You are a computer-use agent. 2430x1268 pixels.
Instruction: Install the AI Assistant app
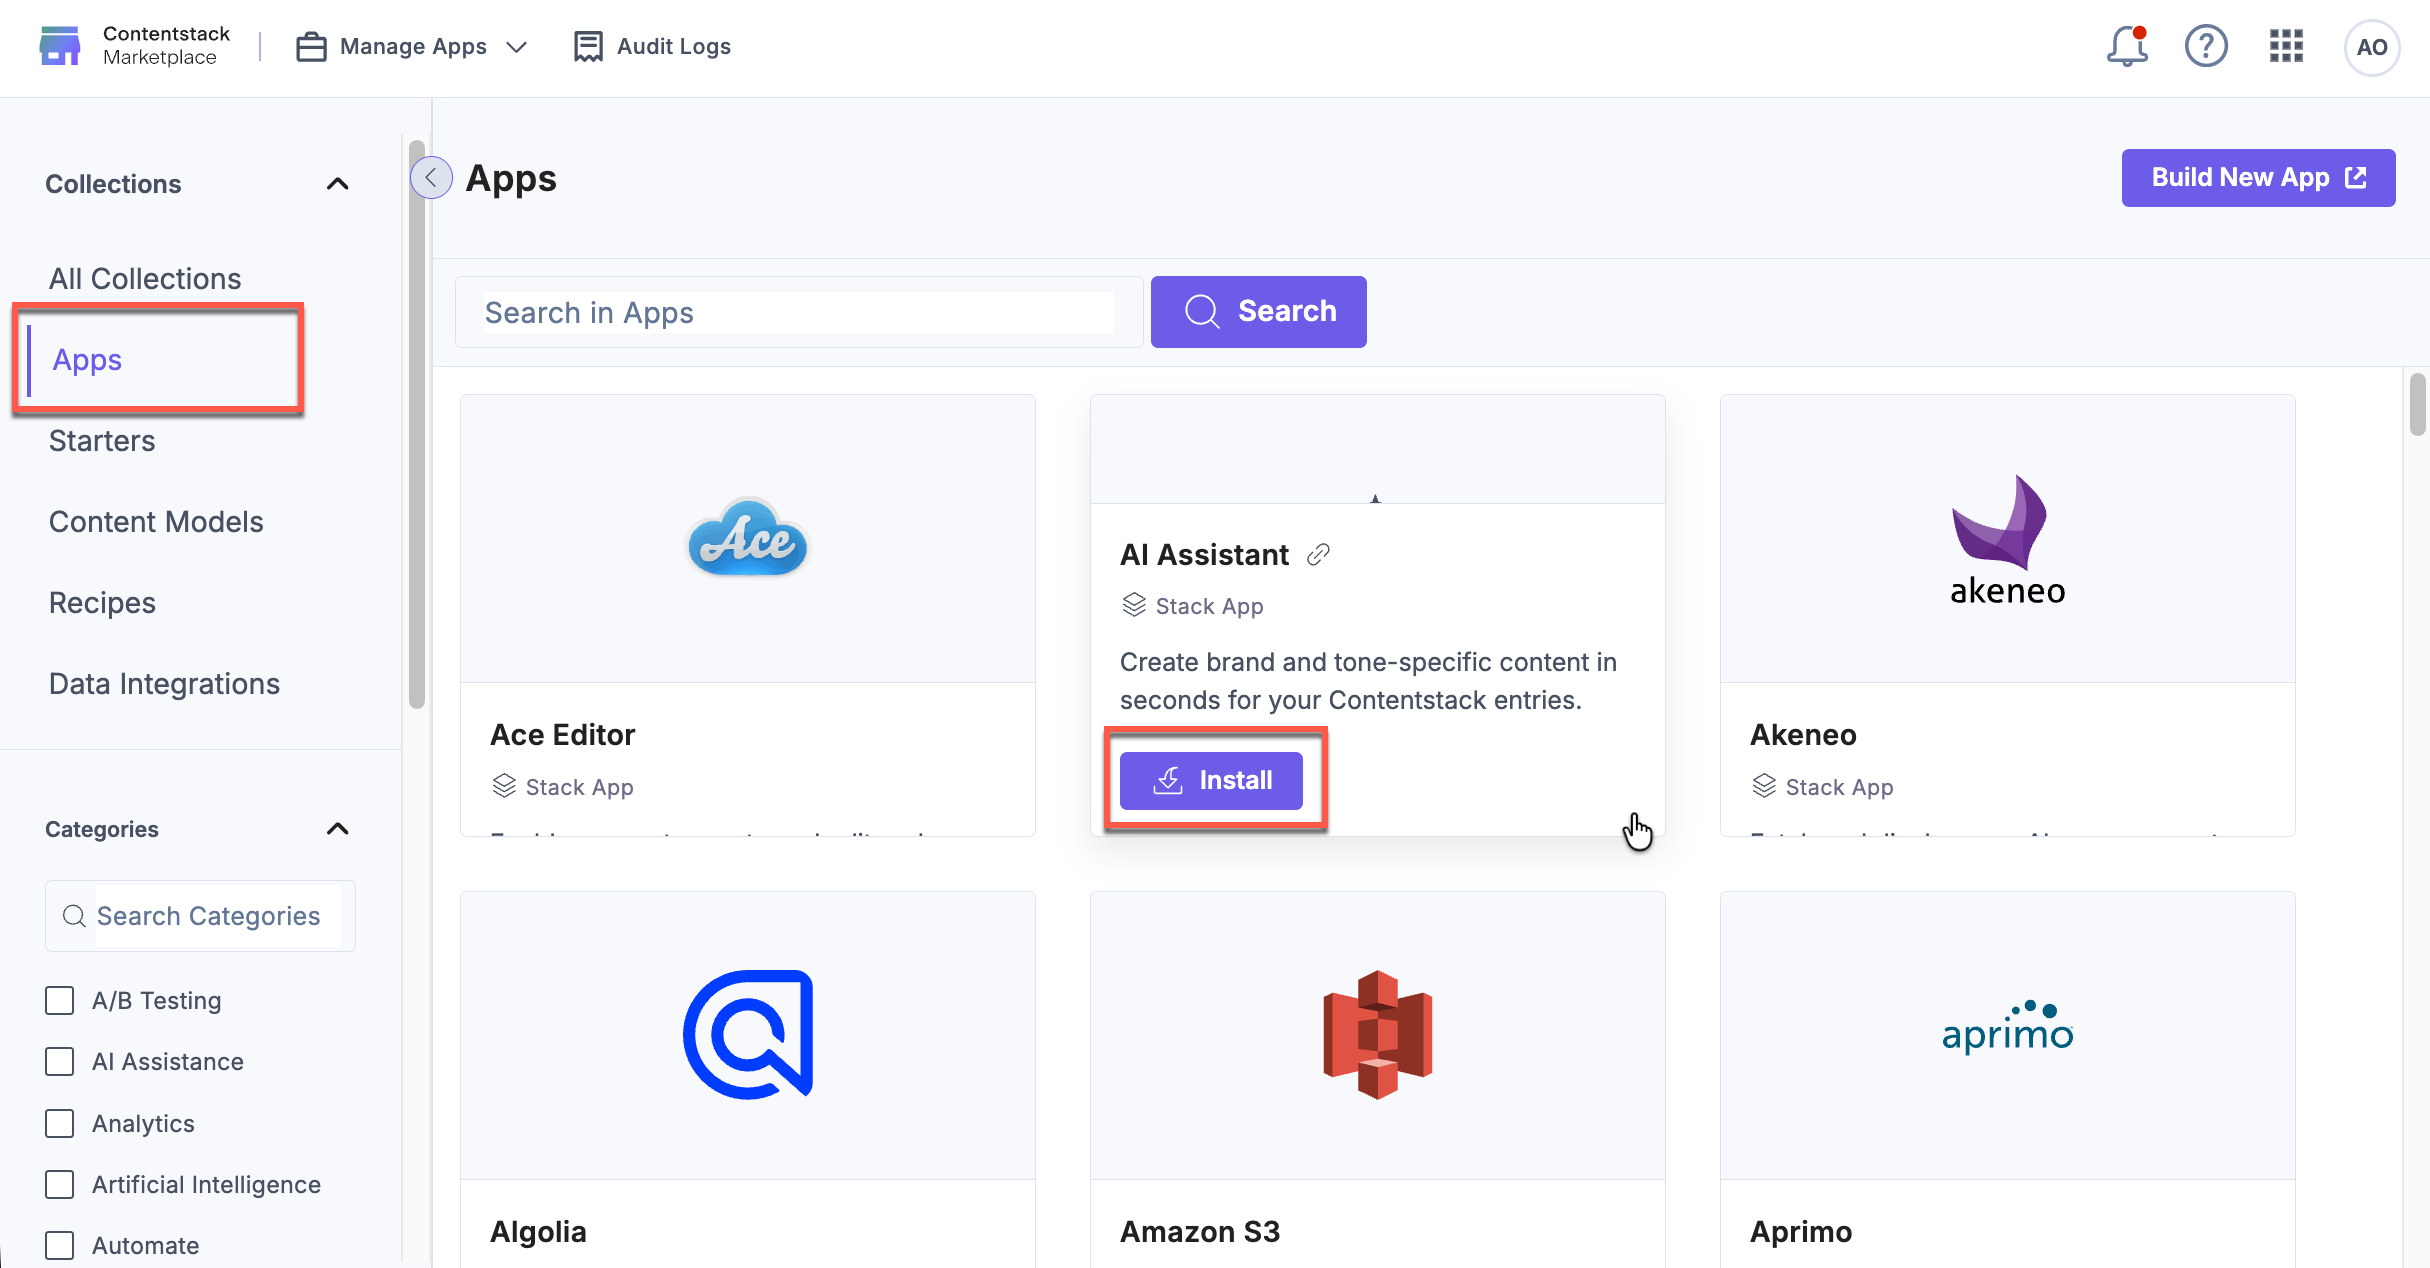click(1211, 780)
